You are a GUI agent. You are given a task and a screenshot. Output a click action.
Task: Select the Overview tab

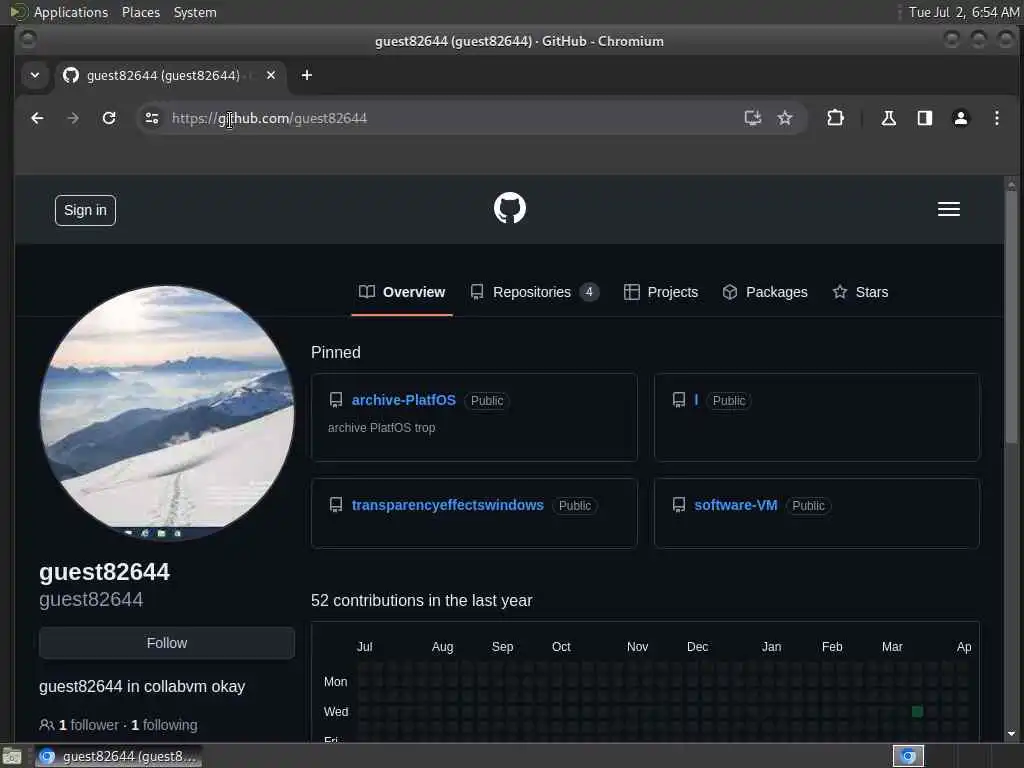click(402, 292)
